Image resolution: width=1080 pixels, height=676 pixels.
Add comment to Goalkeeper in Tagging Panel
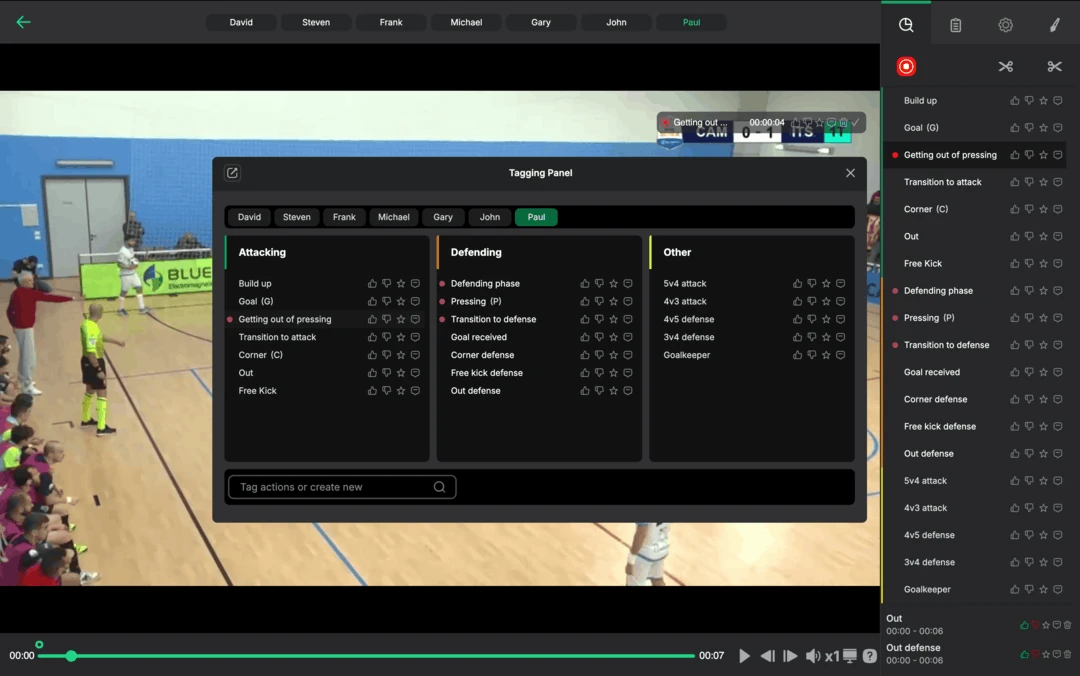[840, 355]
